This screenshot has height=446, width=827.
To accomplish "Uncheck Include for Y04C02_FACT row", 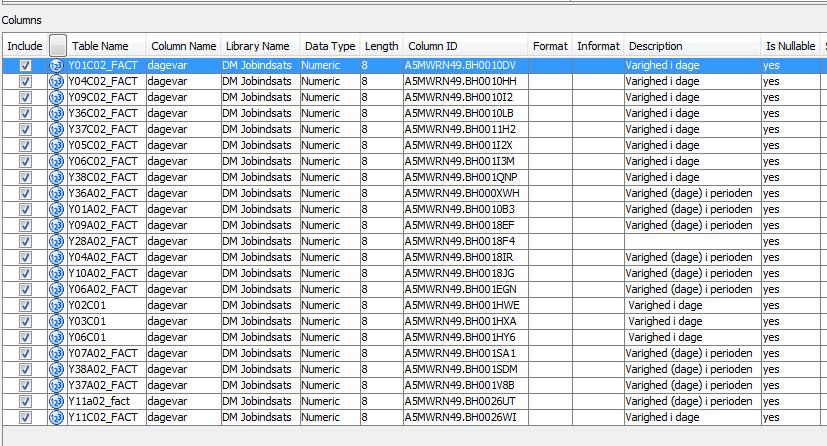I will (25, 82).
